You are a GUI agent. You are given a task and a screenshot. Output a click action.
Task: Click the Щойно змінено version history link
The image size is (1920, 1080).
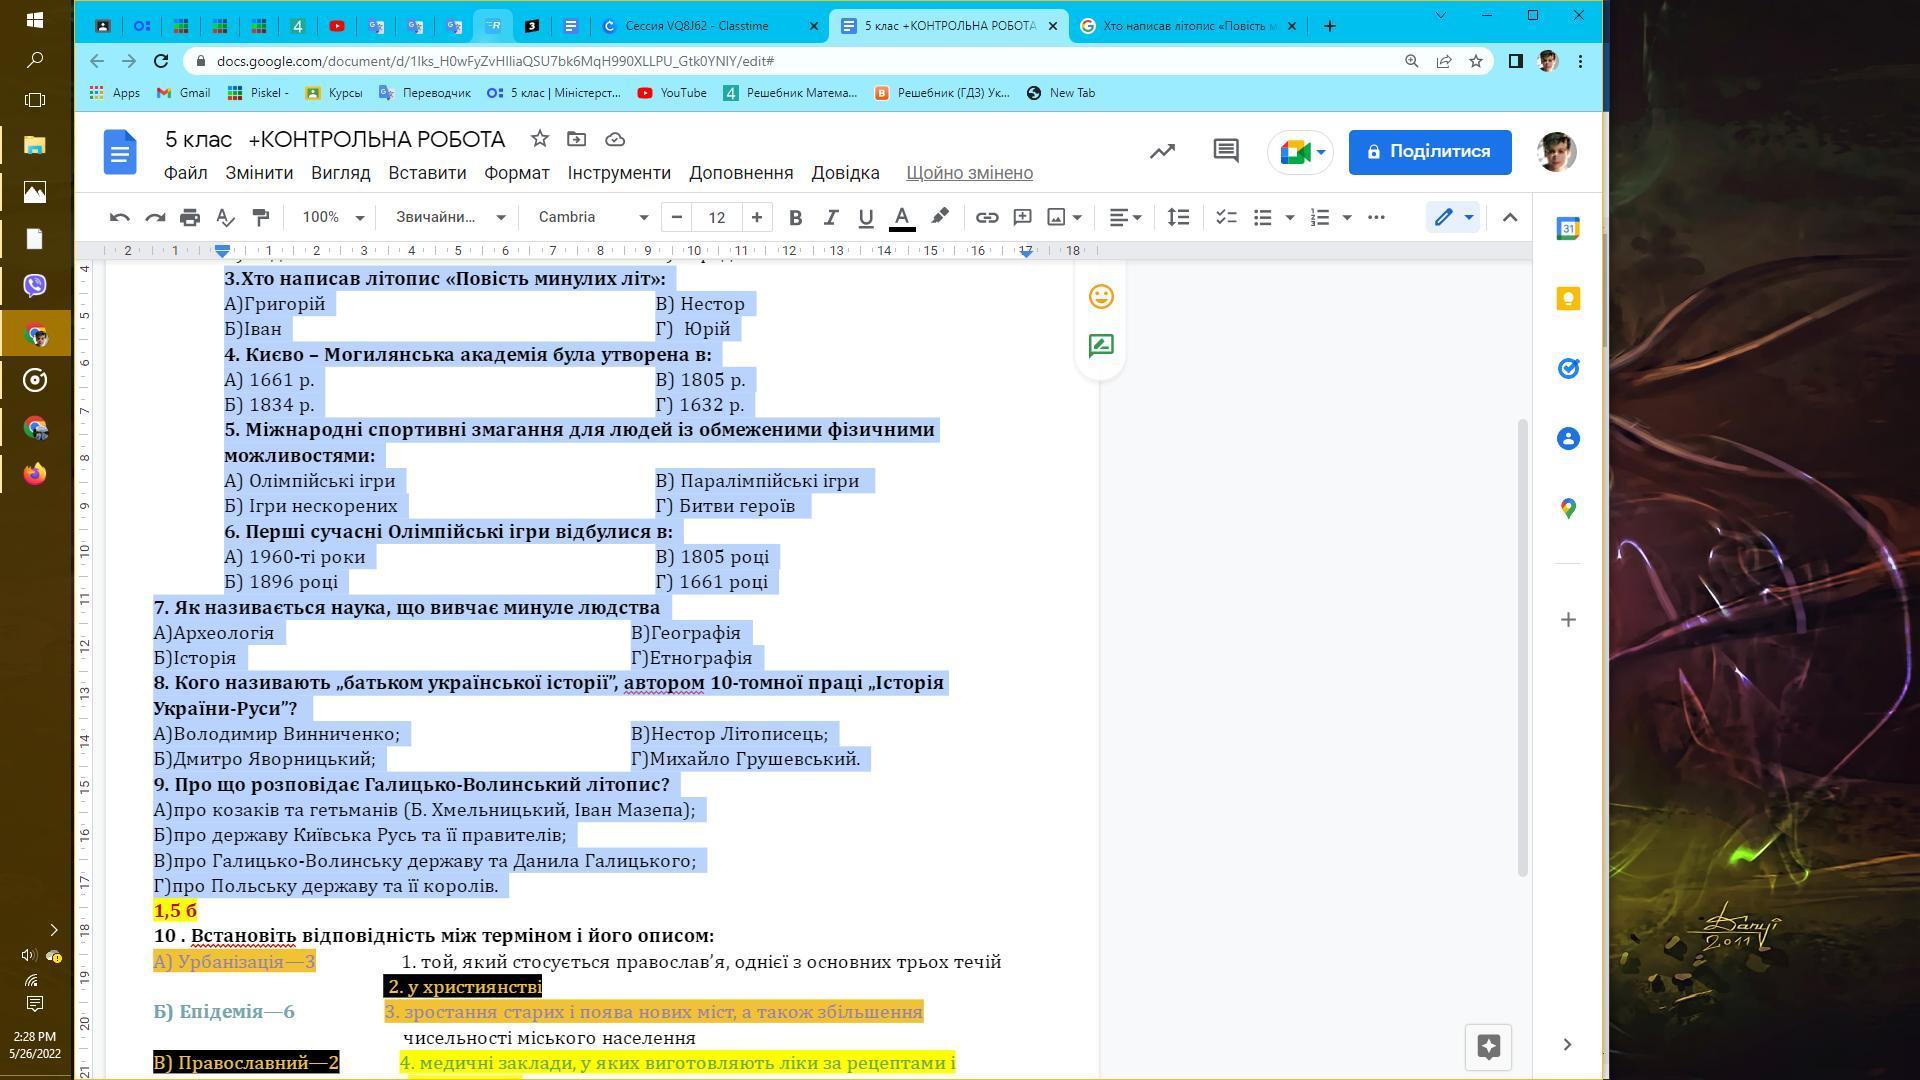(x=969, y=173)
